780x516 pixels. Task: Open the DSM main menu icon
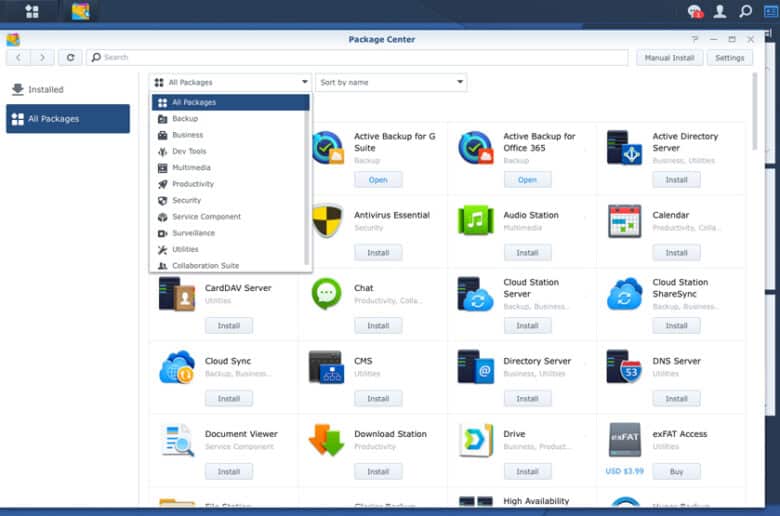click(32, 11)
